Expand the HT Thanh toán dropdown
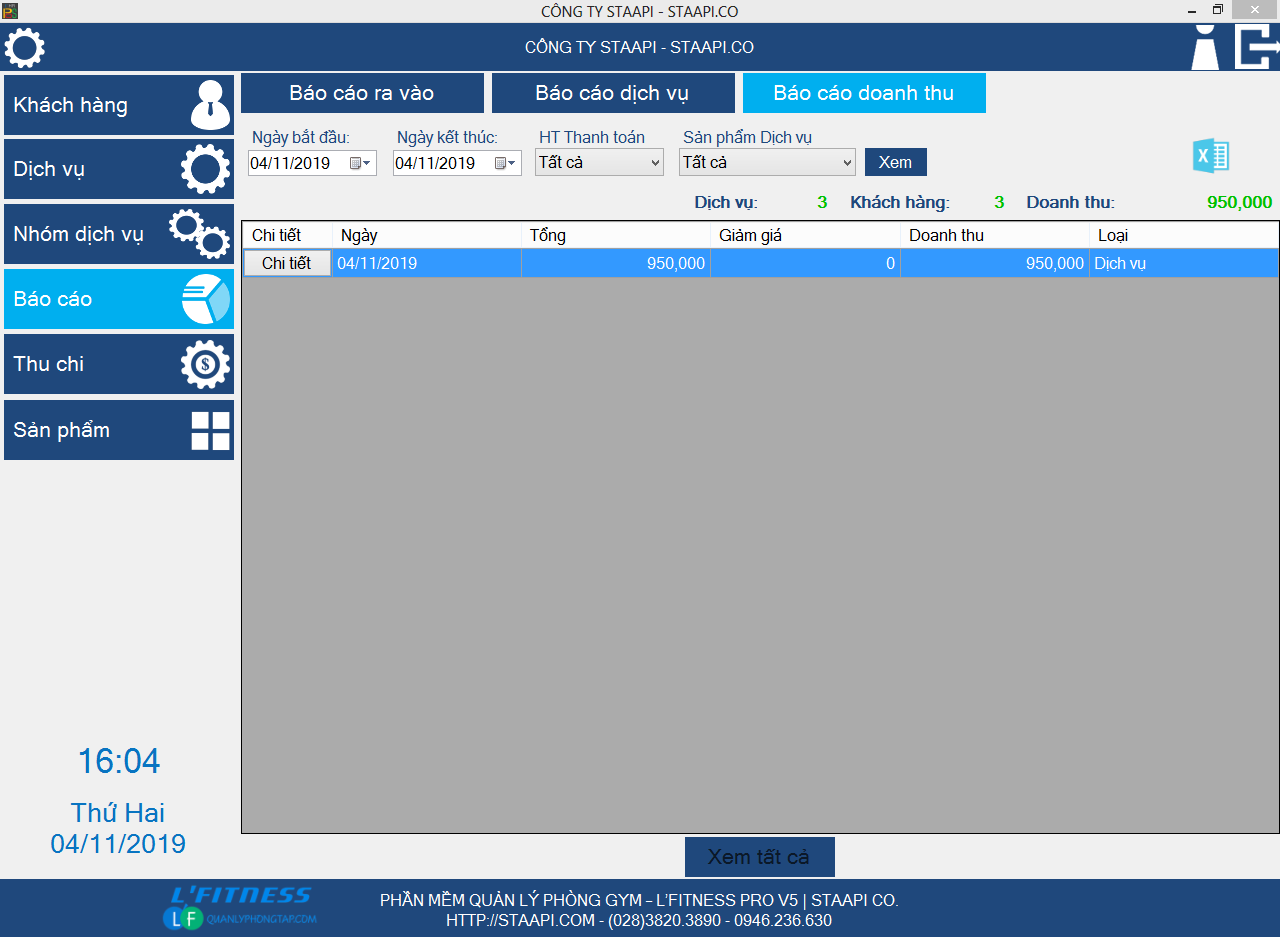The height and width of the screenshot is (937, 1280). [655, 162]
